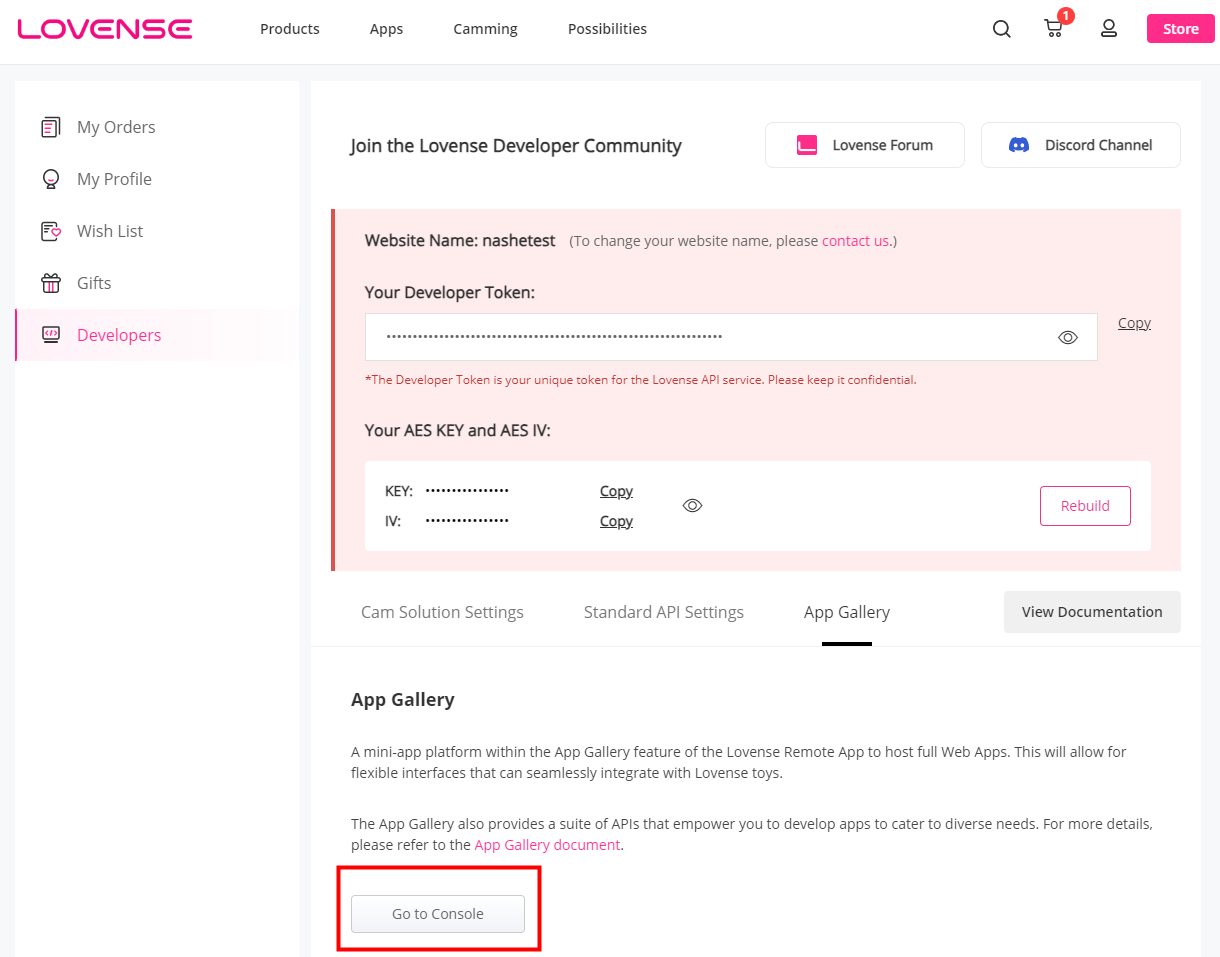Click the Lovense logo
Viewport: 1220px width, 957px height.
[x=105, y=29]
